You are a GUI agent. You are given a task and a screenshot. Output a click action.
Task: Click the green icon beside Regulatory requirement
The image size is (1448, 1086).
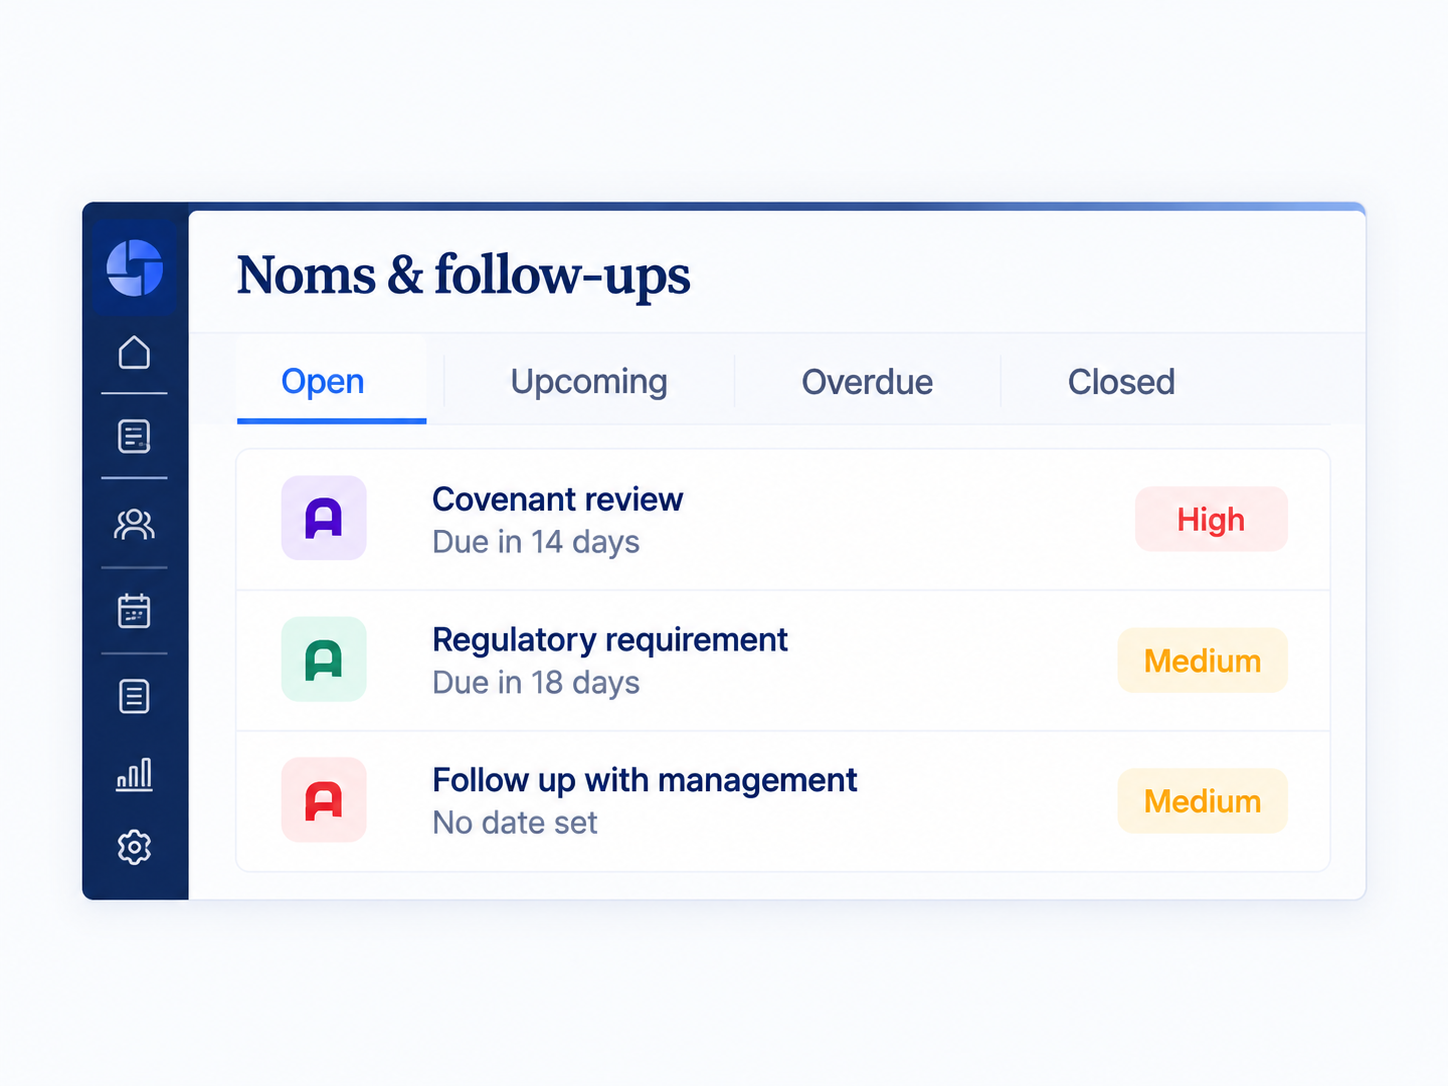coord(324,659)
